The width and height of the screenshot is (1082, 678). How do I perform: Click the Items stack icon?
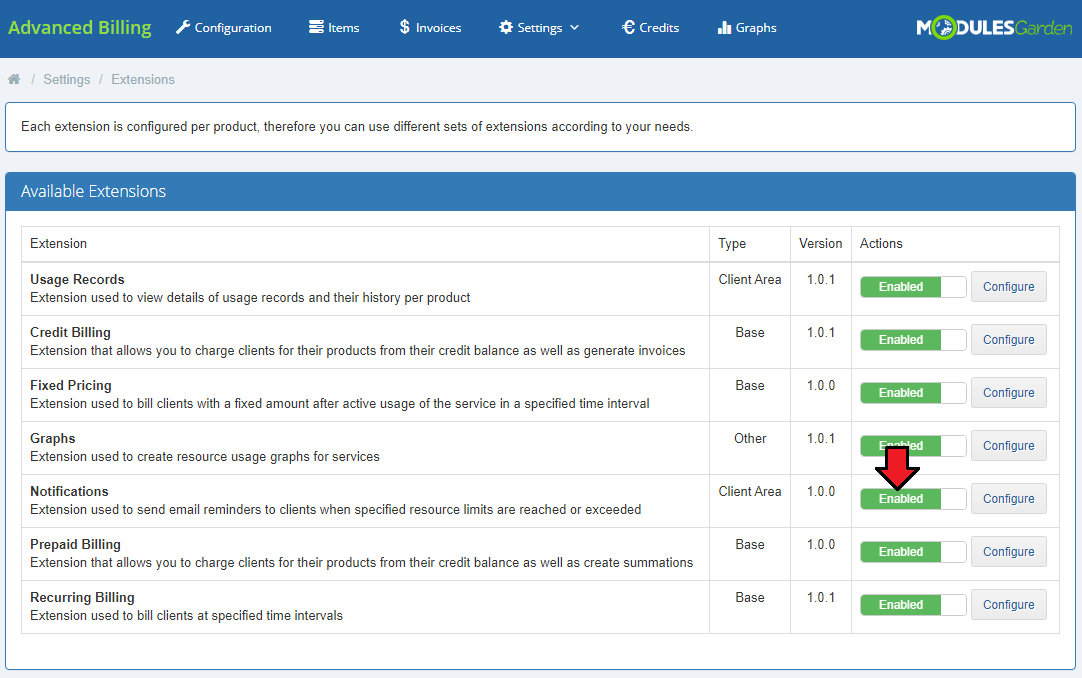pos(316,28)
